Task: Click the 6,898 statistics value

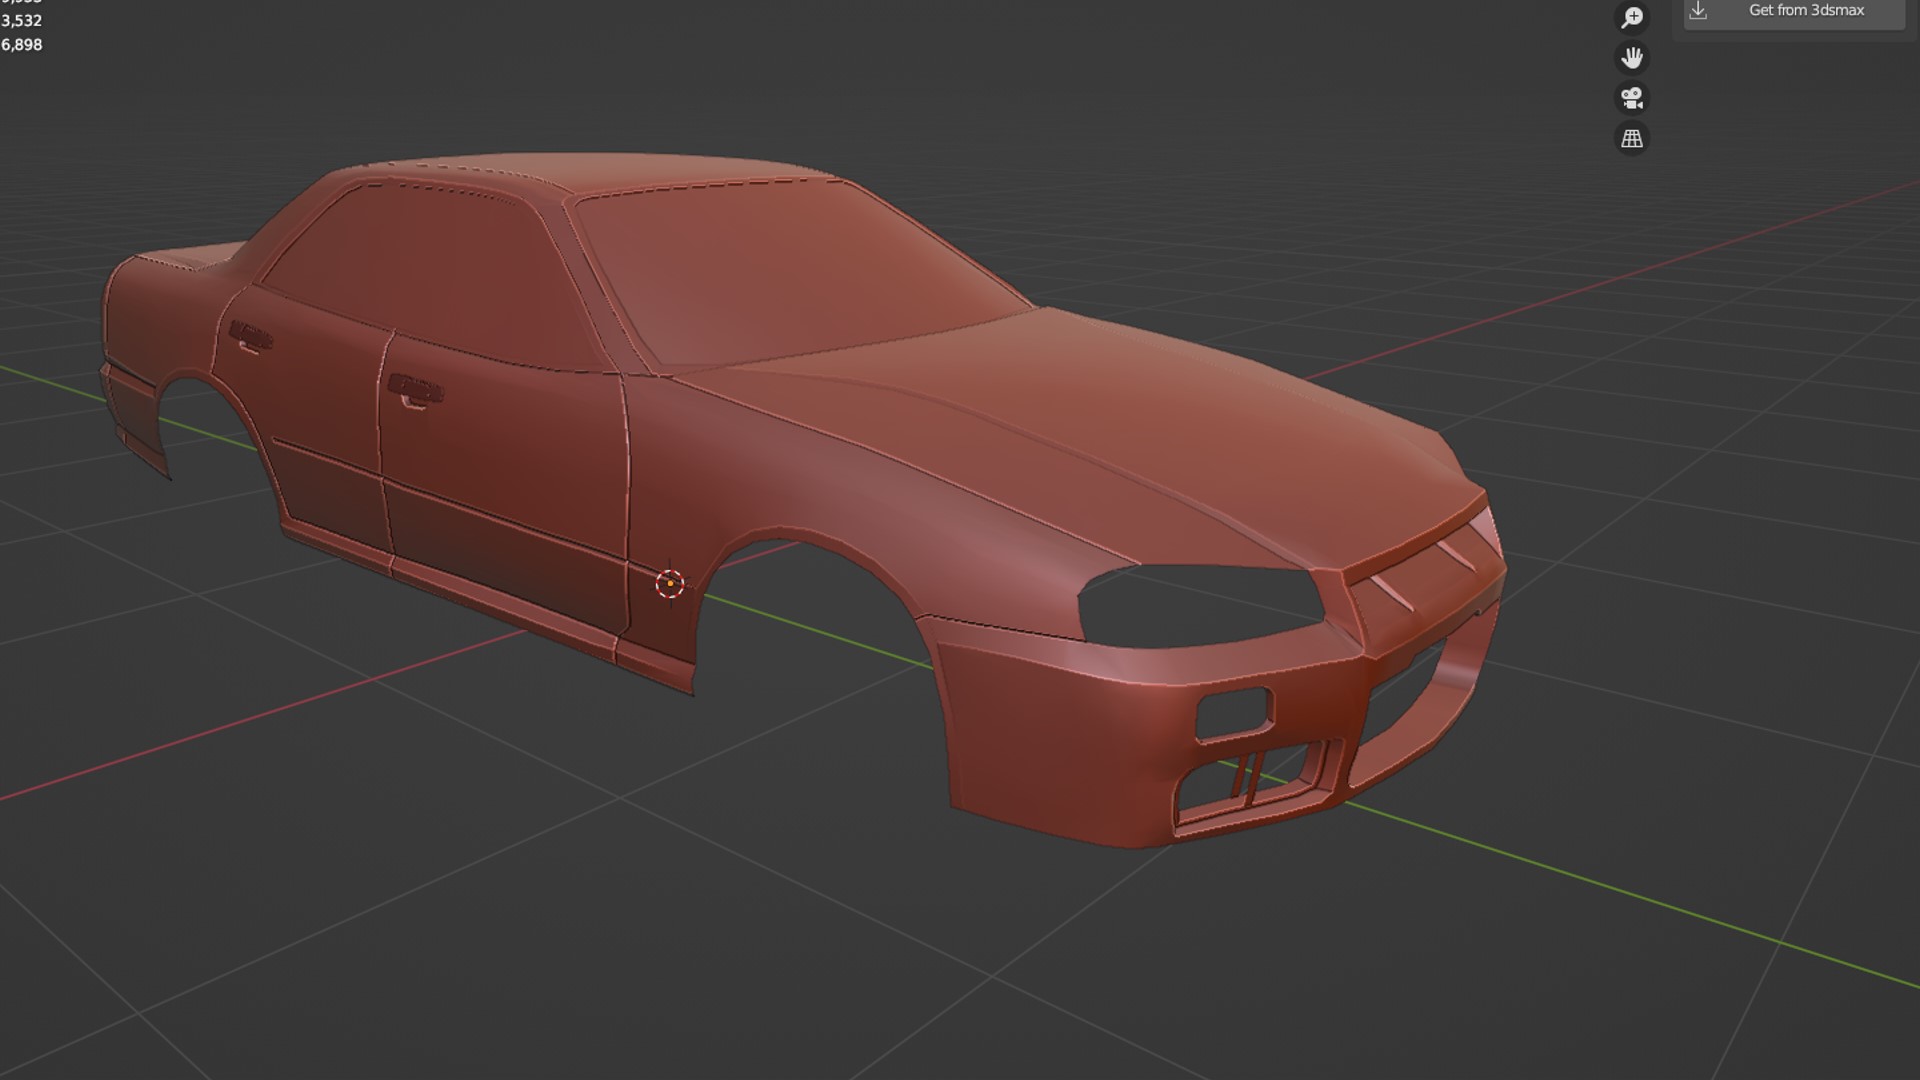Action: (x=21, y=45)
